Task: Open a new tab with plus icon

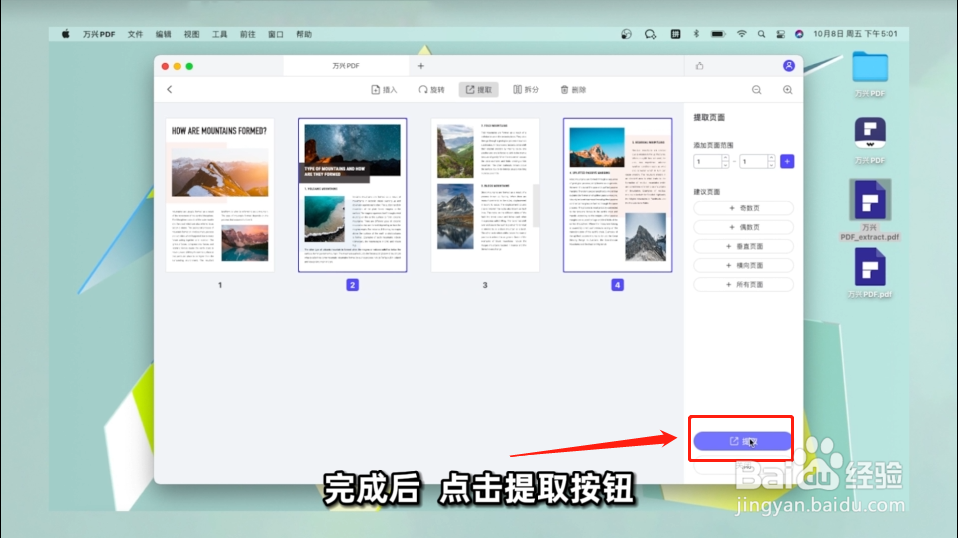Action: point(420,66)
